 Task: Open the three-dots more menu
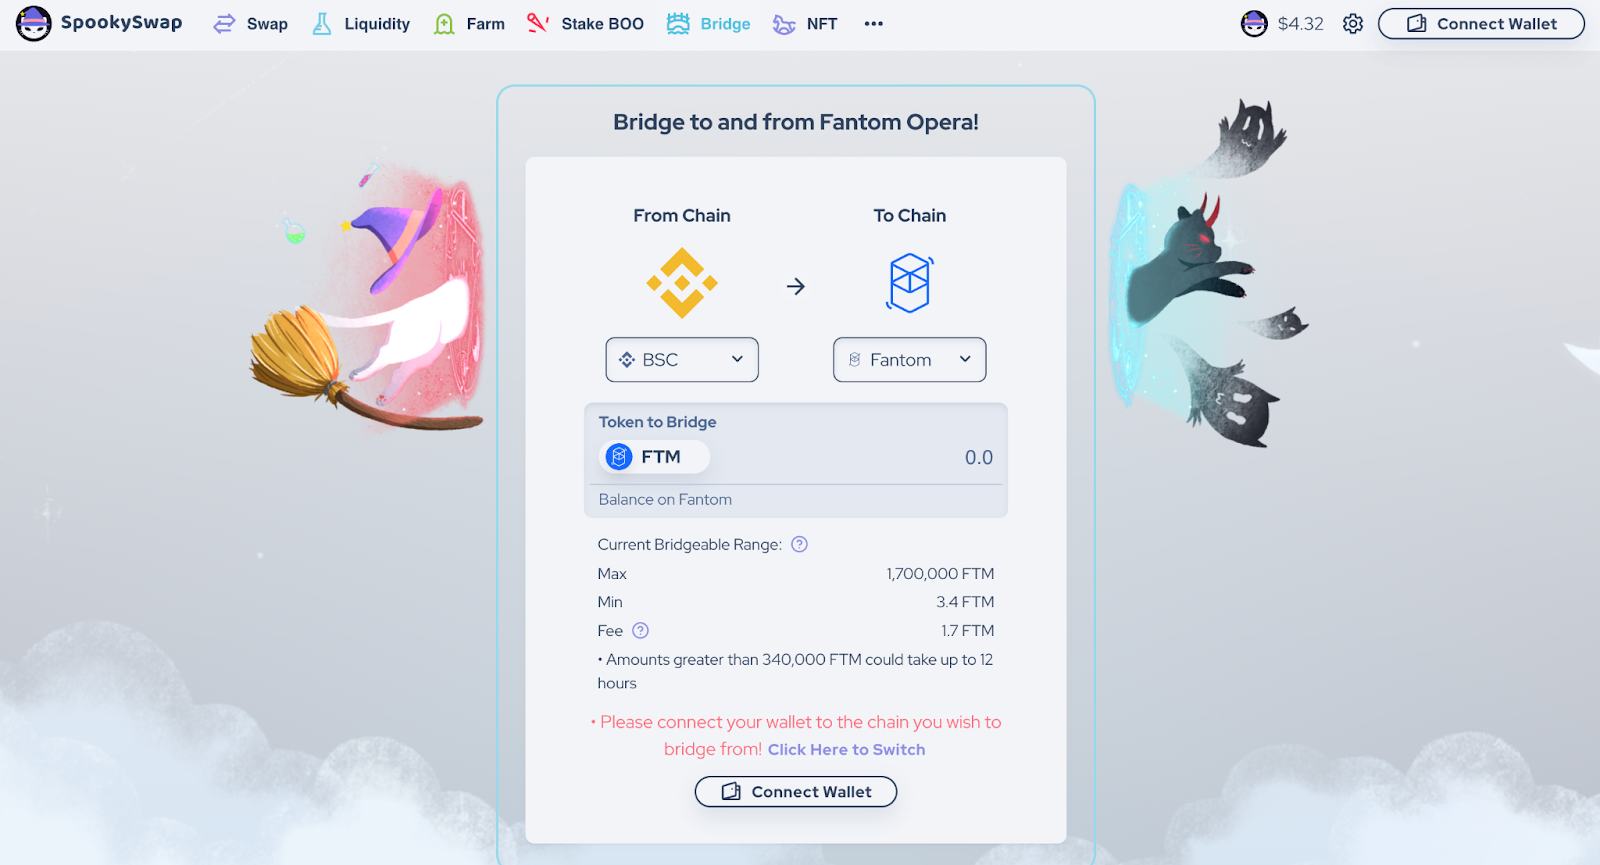874,24
